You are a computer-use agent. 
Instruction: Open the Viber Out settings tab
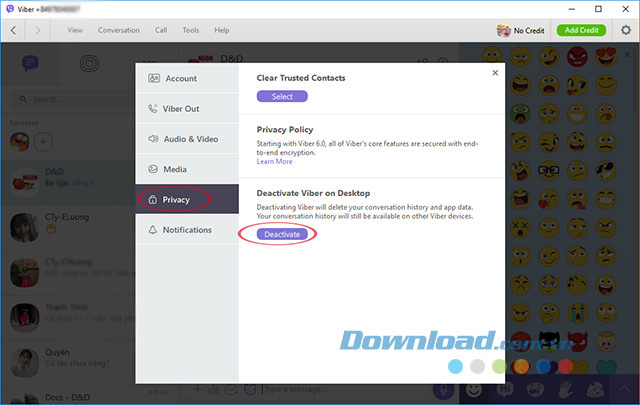[187, 109]
